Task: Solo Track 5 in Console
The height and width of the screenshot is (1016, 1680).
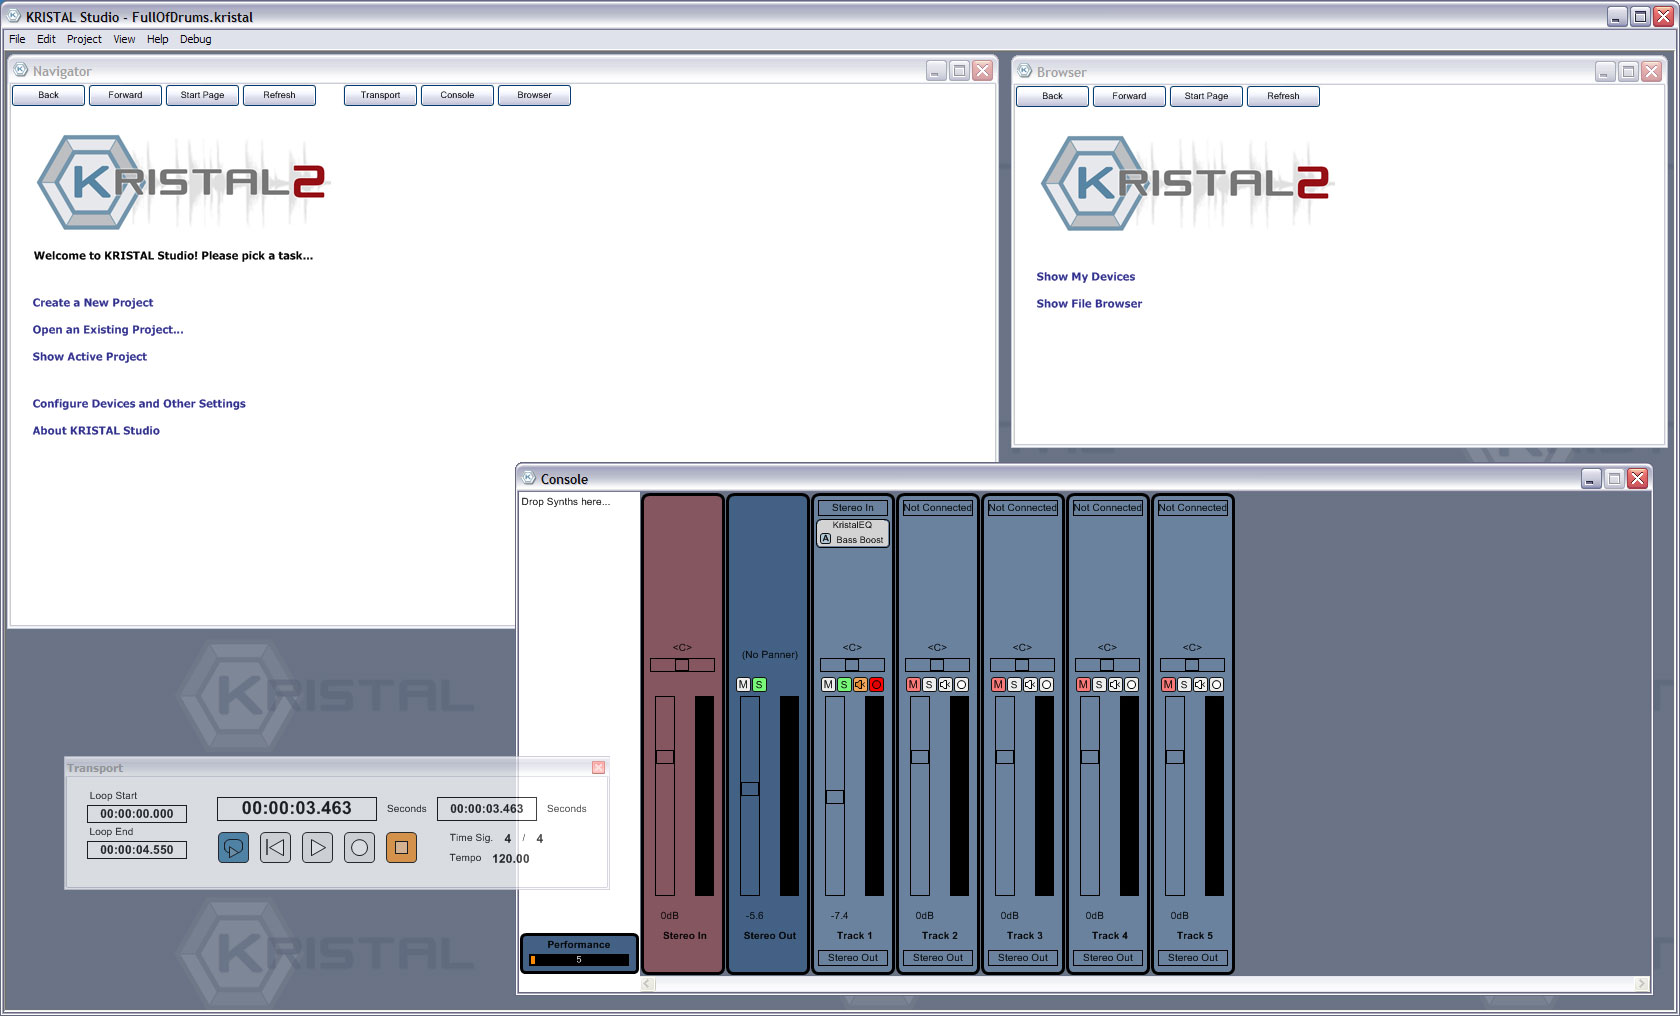Action: click(x=1184, y=685)
